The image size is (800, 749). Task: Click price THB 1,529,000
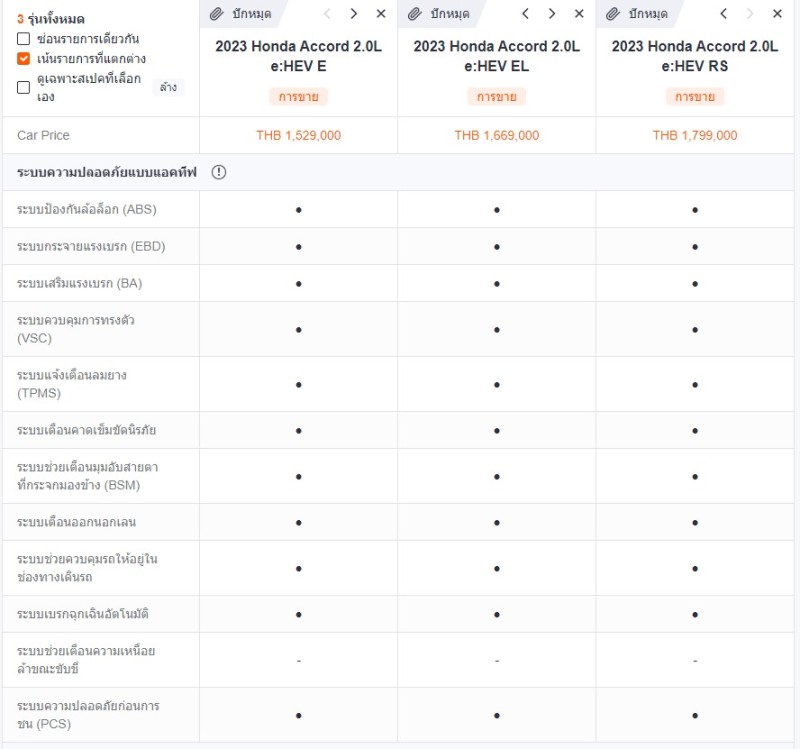tap(298, 135)
